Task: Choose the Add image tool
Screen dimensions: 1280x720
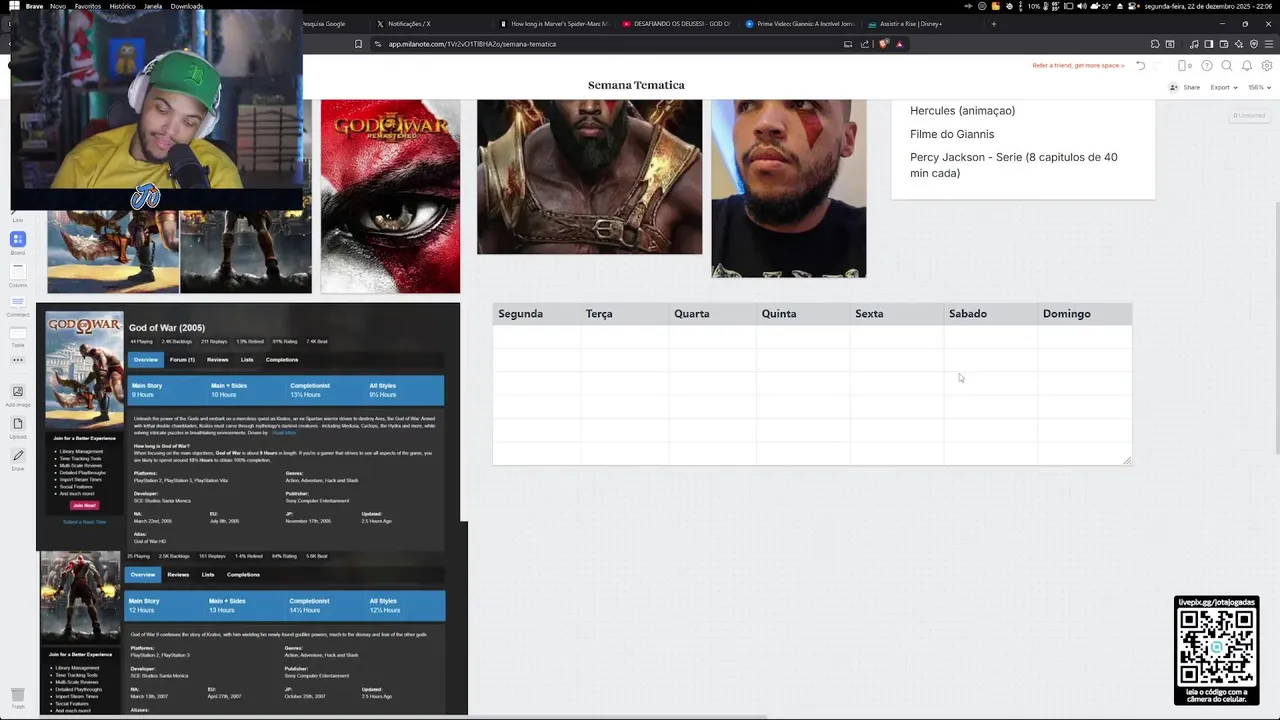Action: [x=18, y=394]
